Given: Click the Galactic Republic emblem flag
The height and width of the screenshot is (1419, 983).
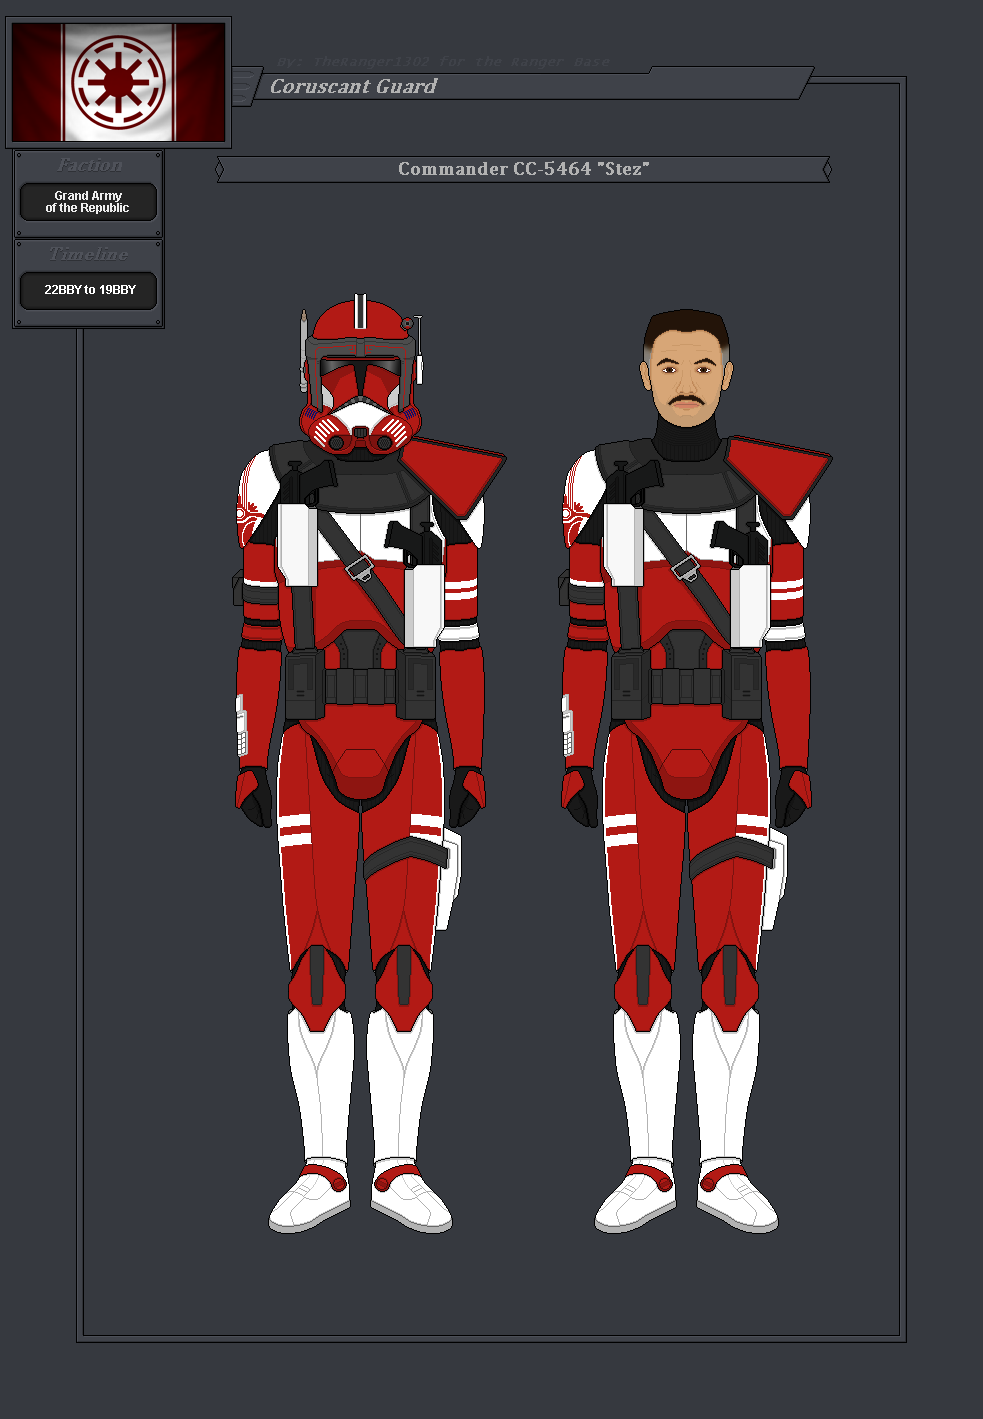Looking at the screenshot, I should coord(118,82).
